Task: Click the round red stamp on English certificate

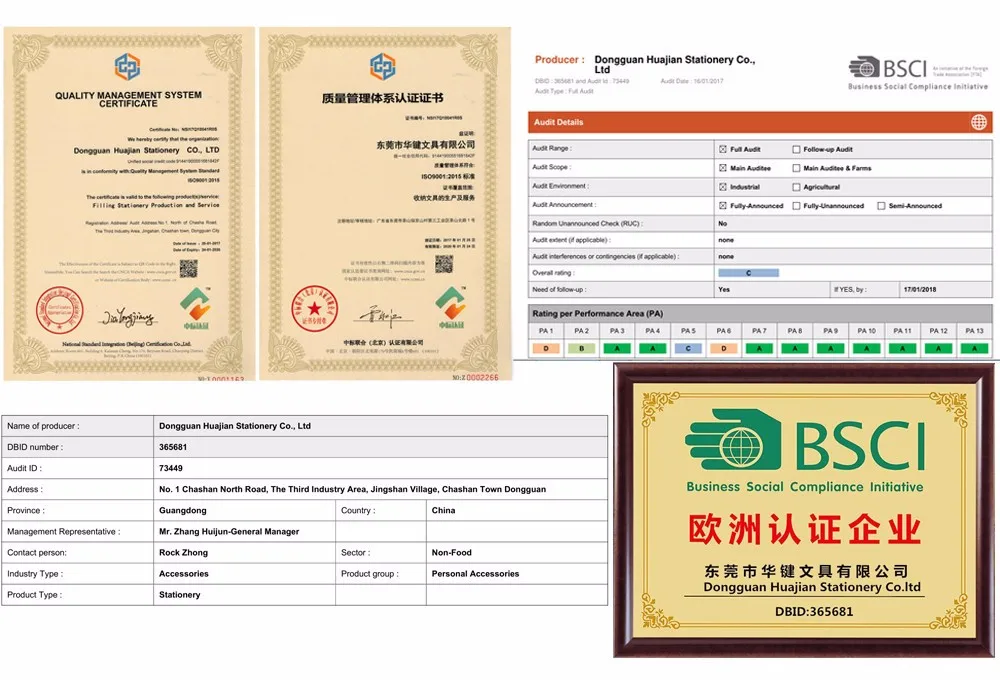Action: pos(59,310)
